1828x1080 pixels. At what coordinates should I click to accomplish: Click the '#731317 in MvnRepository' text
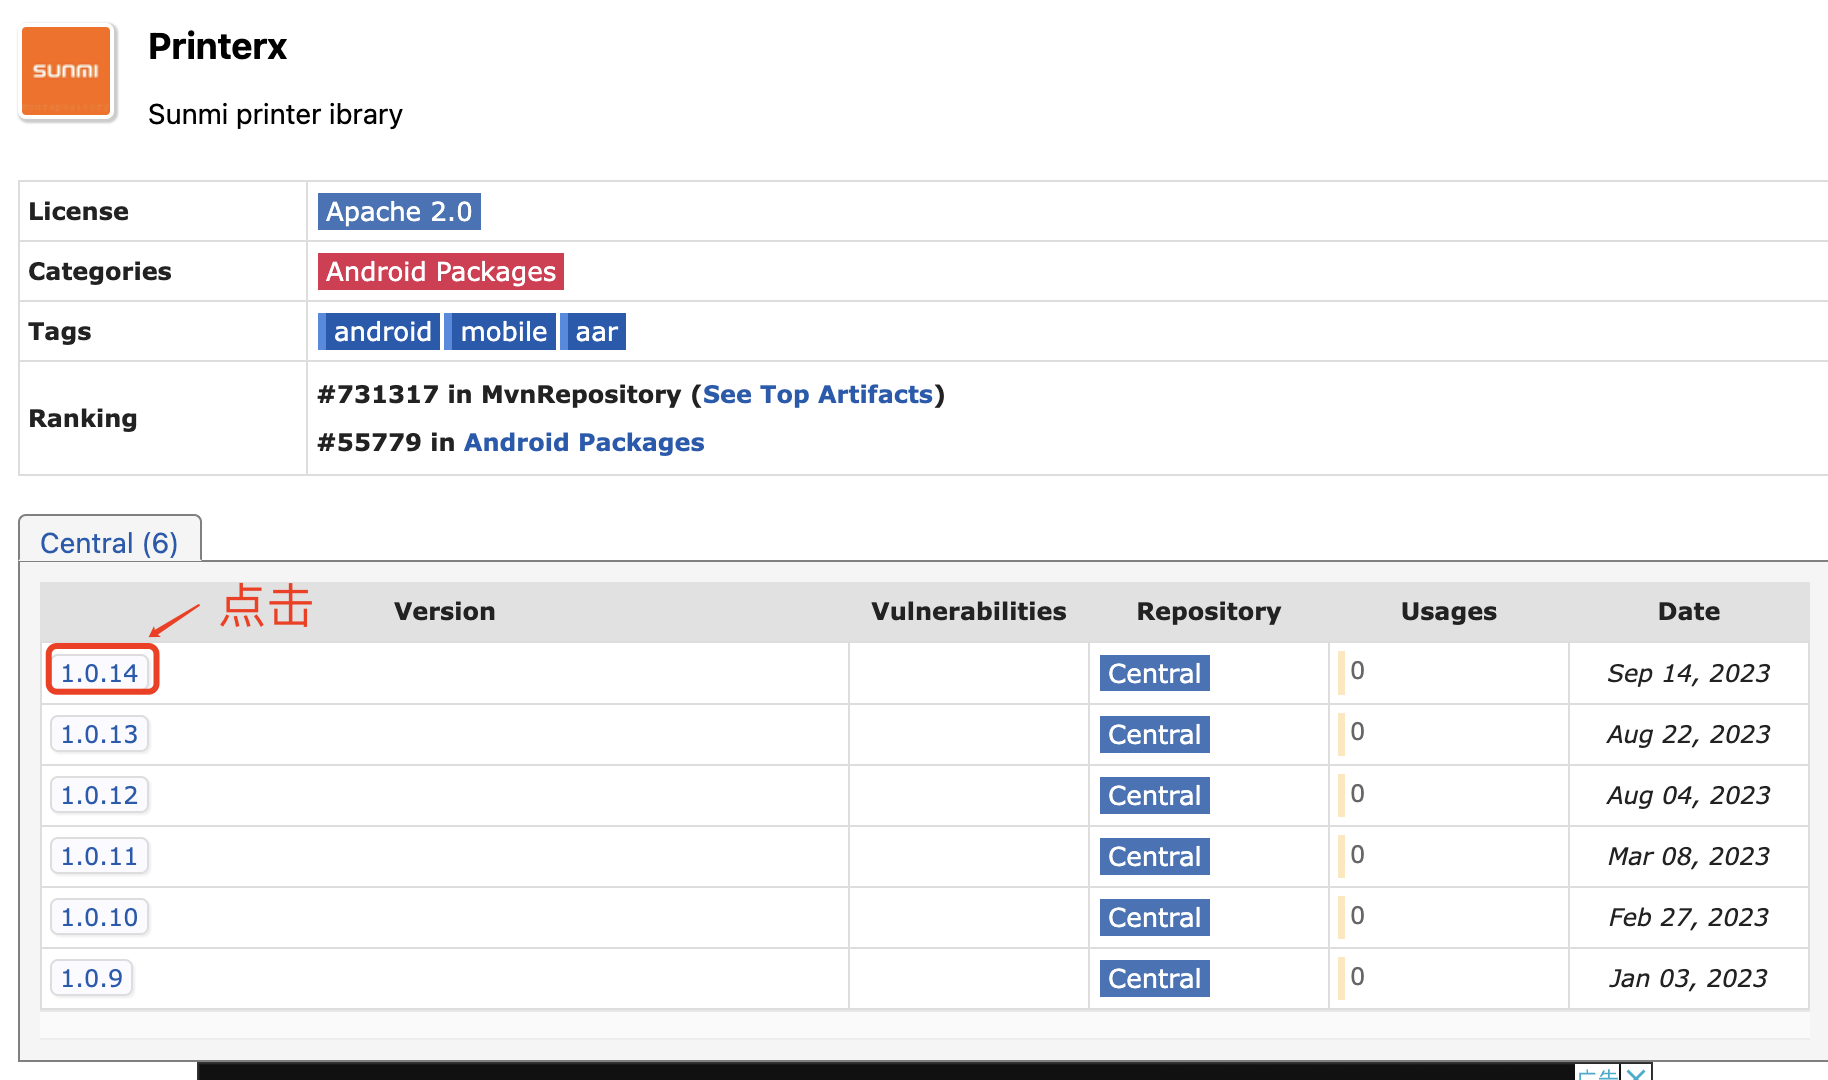500,395
